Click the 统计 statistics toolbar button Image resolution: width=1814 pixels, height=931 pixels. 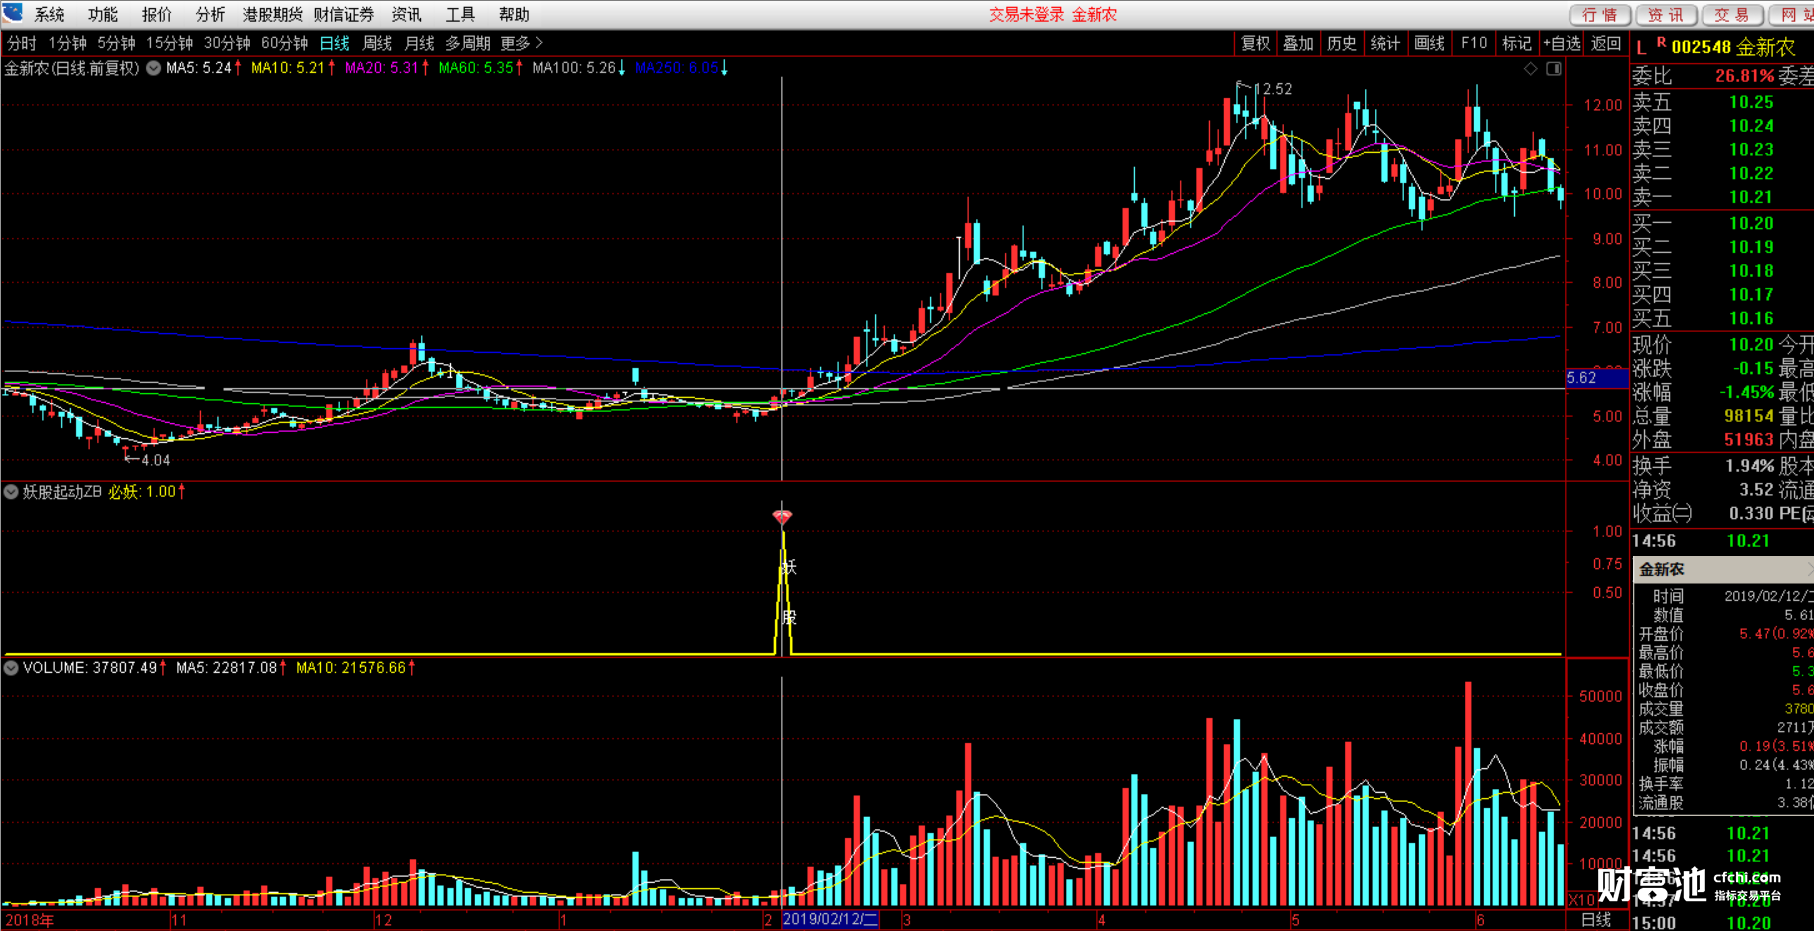point(1385,43)
